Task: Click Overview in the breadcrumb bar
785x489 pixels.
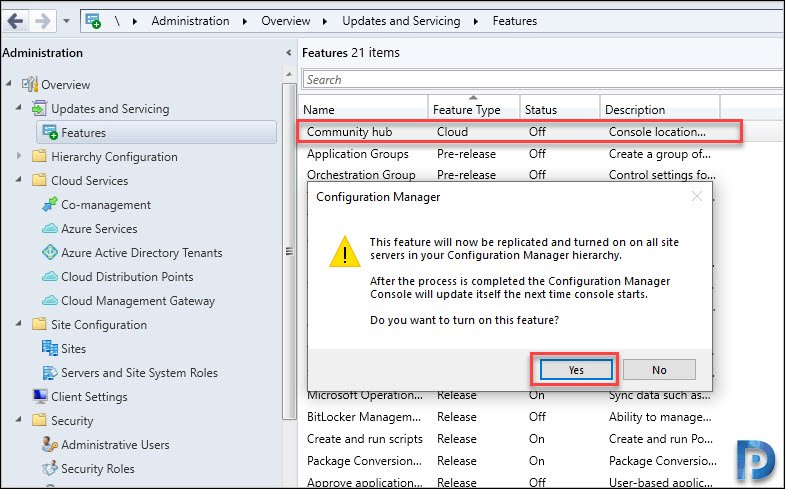Action: tap(285, 21)
